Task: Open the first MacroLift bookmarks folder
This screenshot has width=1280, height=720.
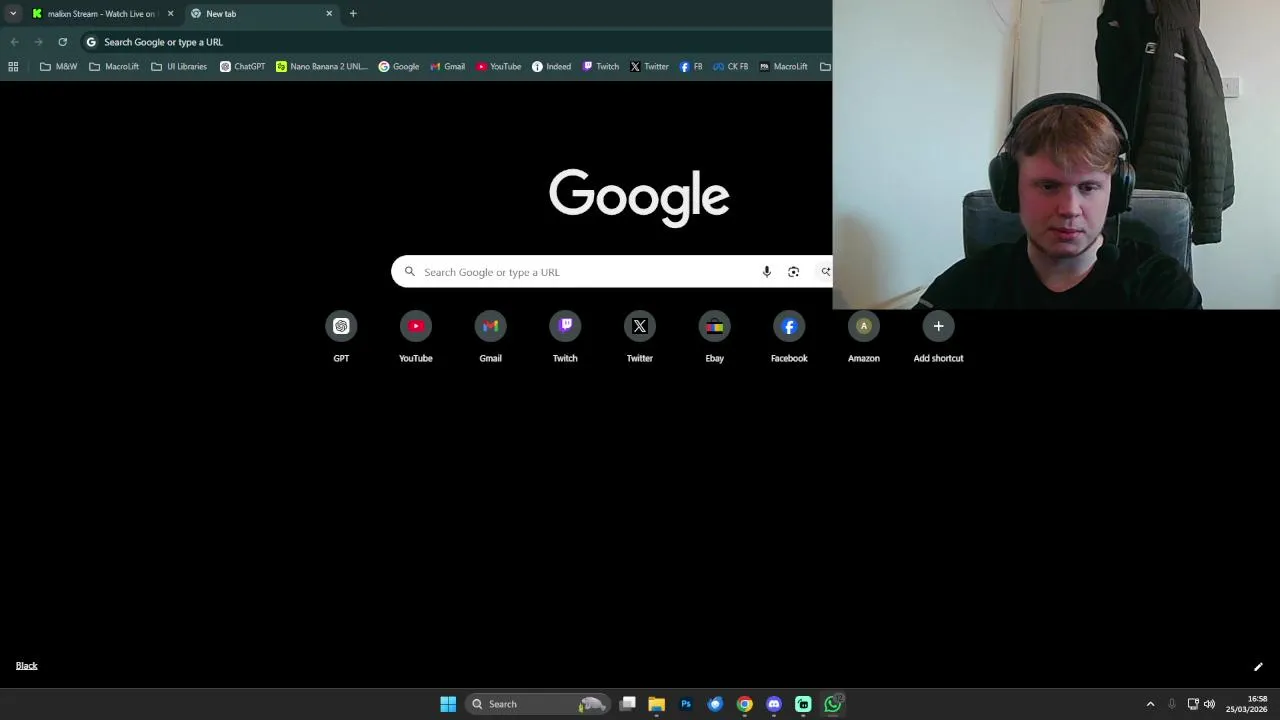Action: point(114,67)
